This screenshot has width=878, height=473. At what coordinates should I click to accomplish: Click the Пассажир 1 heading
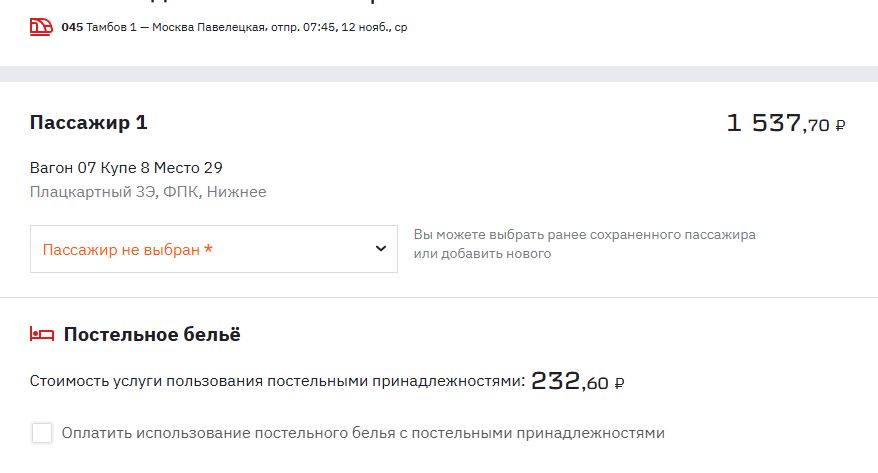pyautogui.click(x=89, y=123)
